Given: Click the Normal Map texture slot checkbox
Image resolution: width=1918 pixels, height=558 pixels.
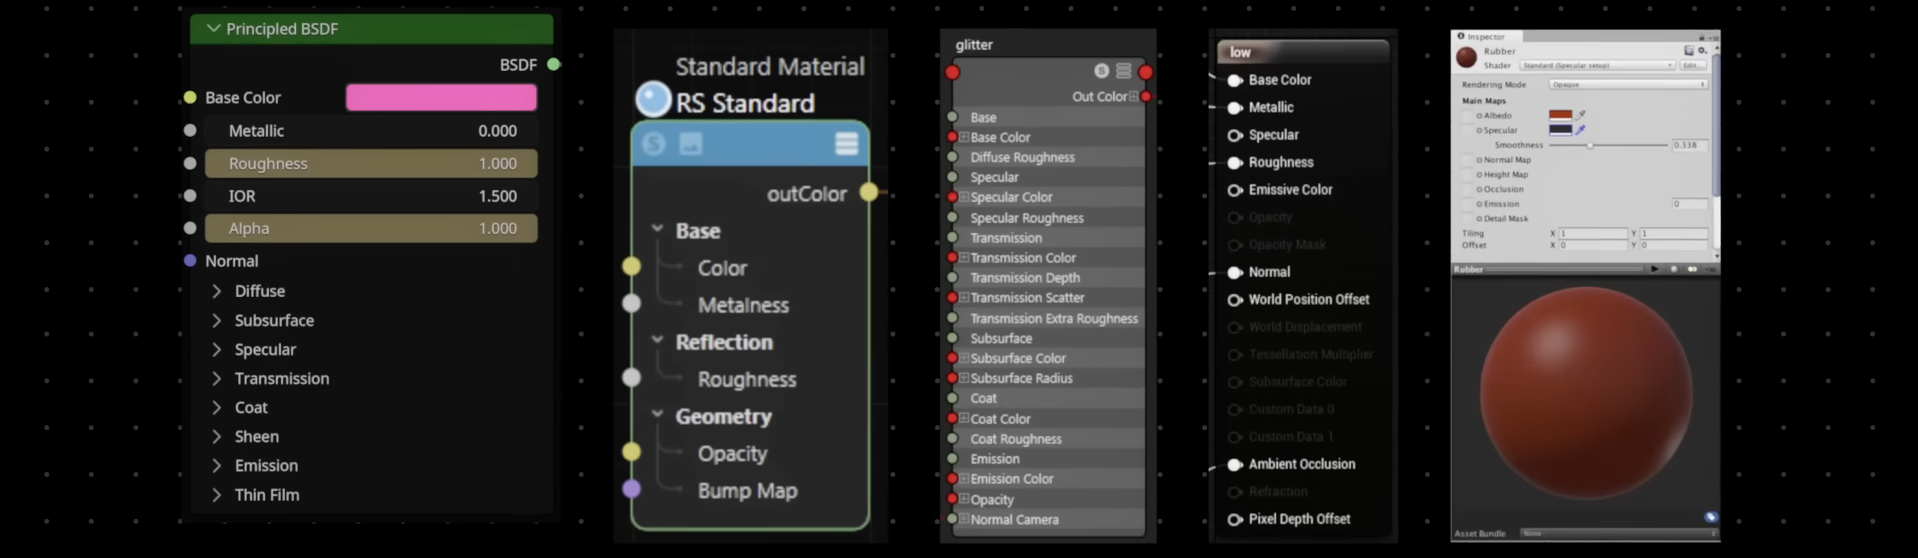Looking at the screenshot, I should [1467, 160].
